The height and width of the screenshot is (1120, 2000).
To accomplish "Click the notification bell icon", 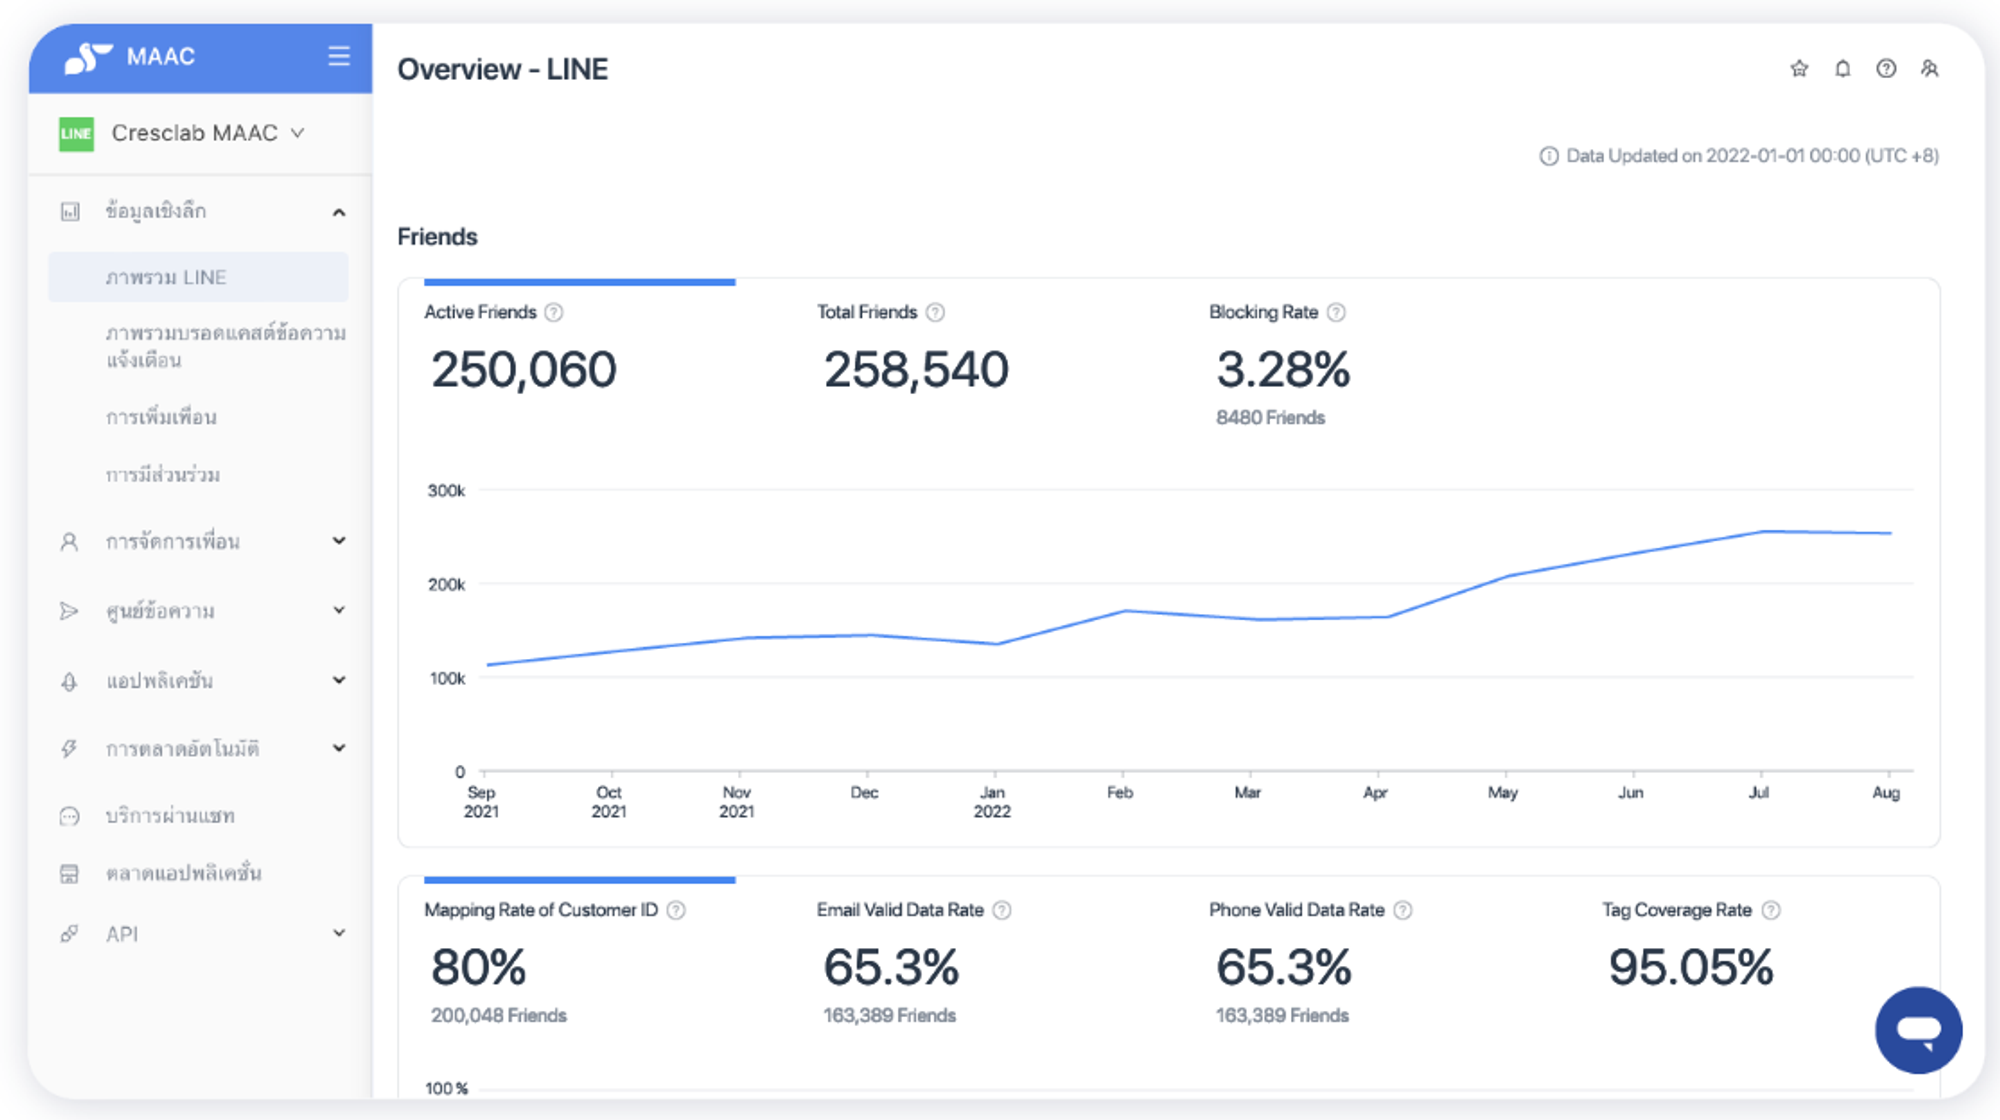I will click(1842, 67).
